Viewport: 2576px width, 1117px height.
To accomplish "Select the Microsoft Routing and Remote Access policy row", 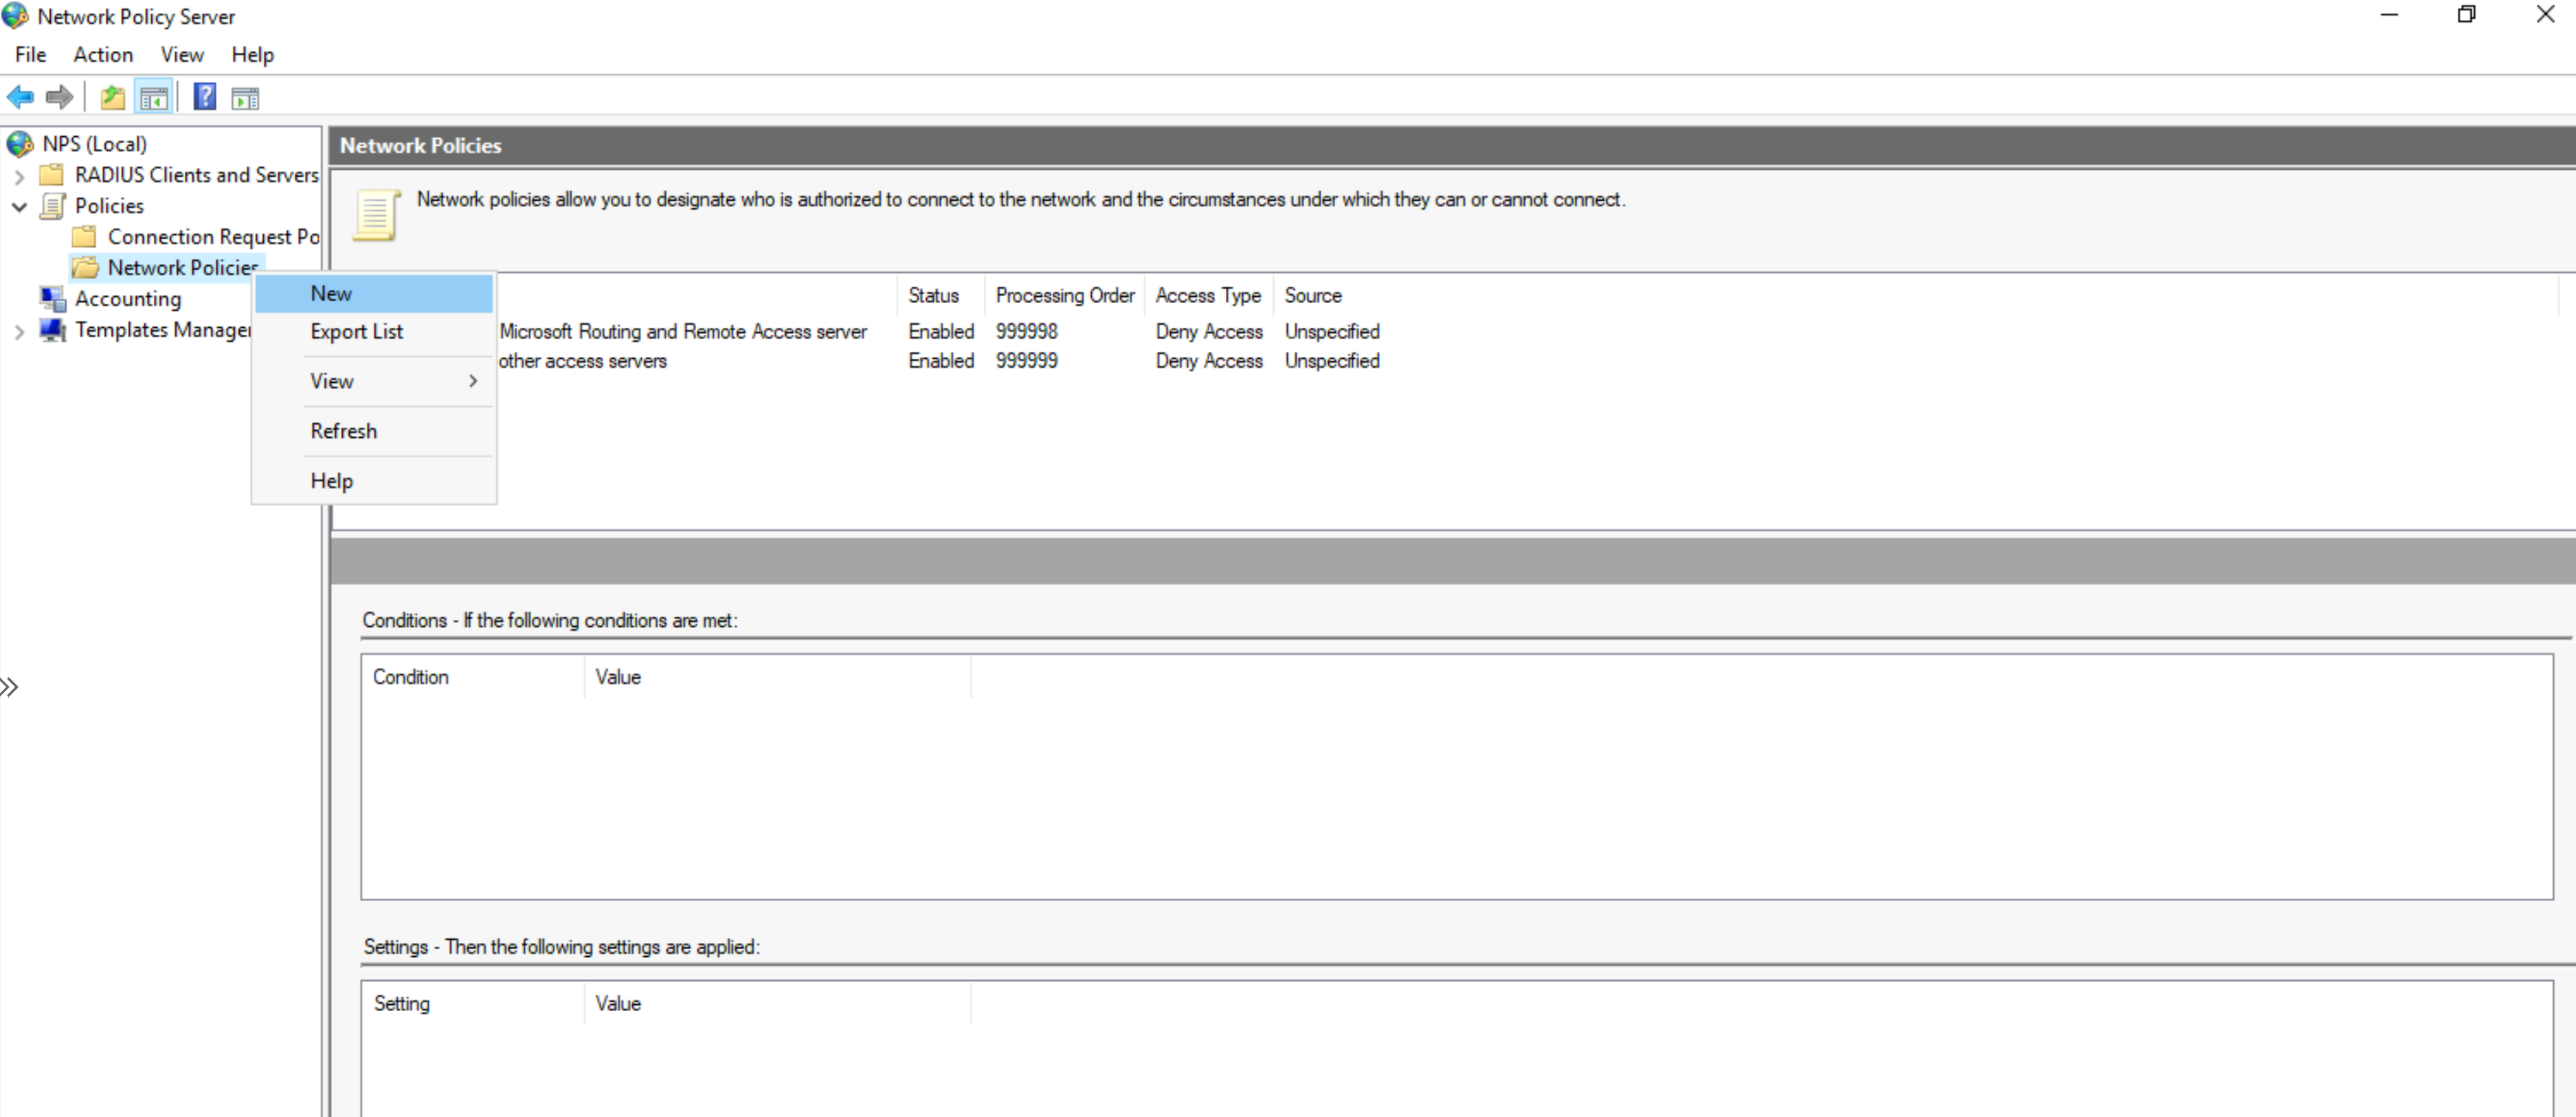I will pyautogui.click(x=683, y=331).
